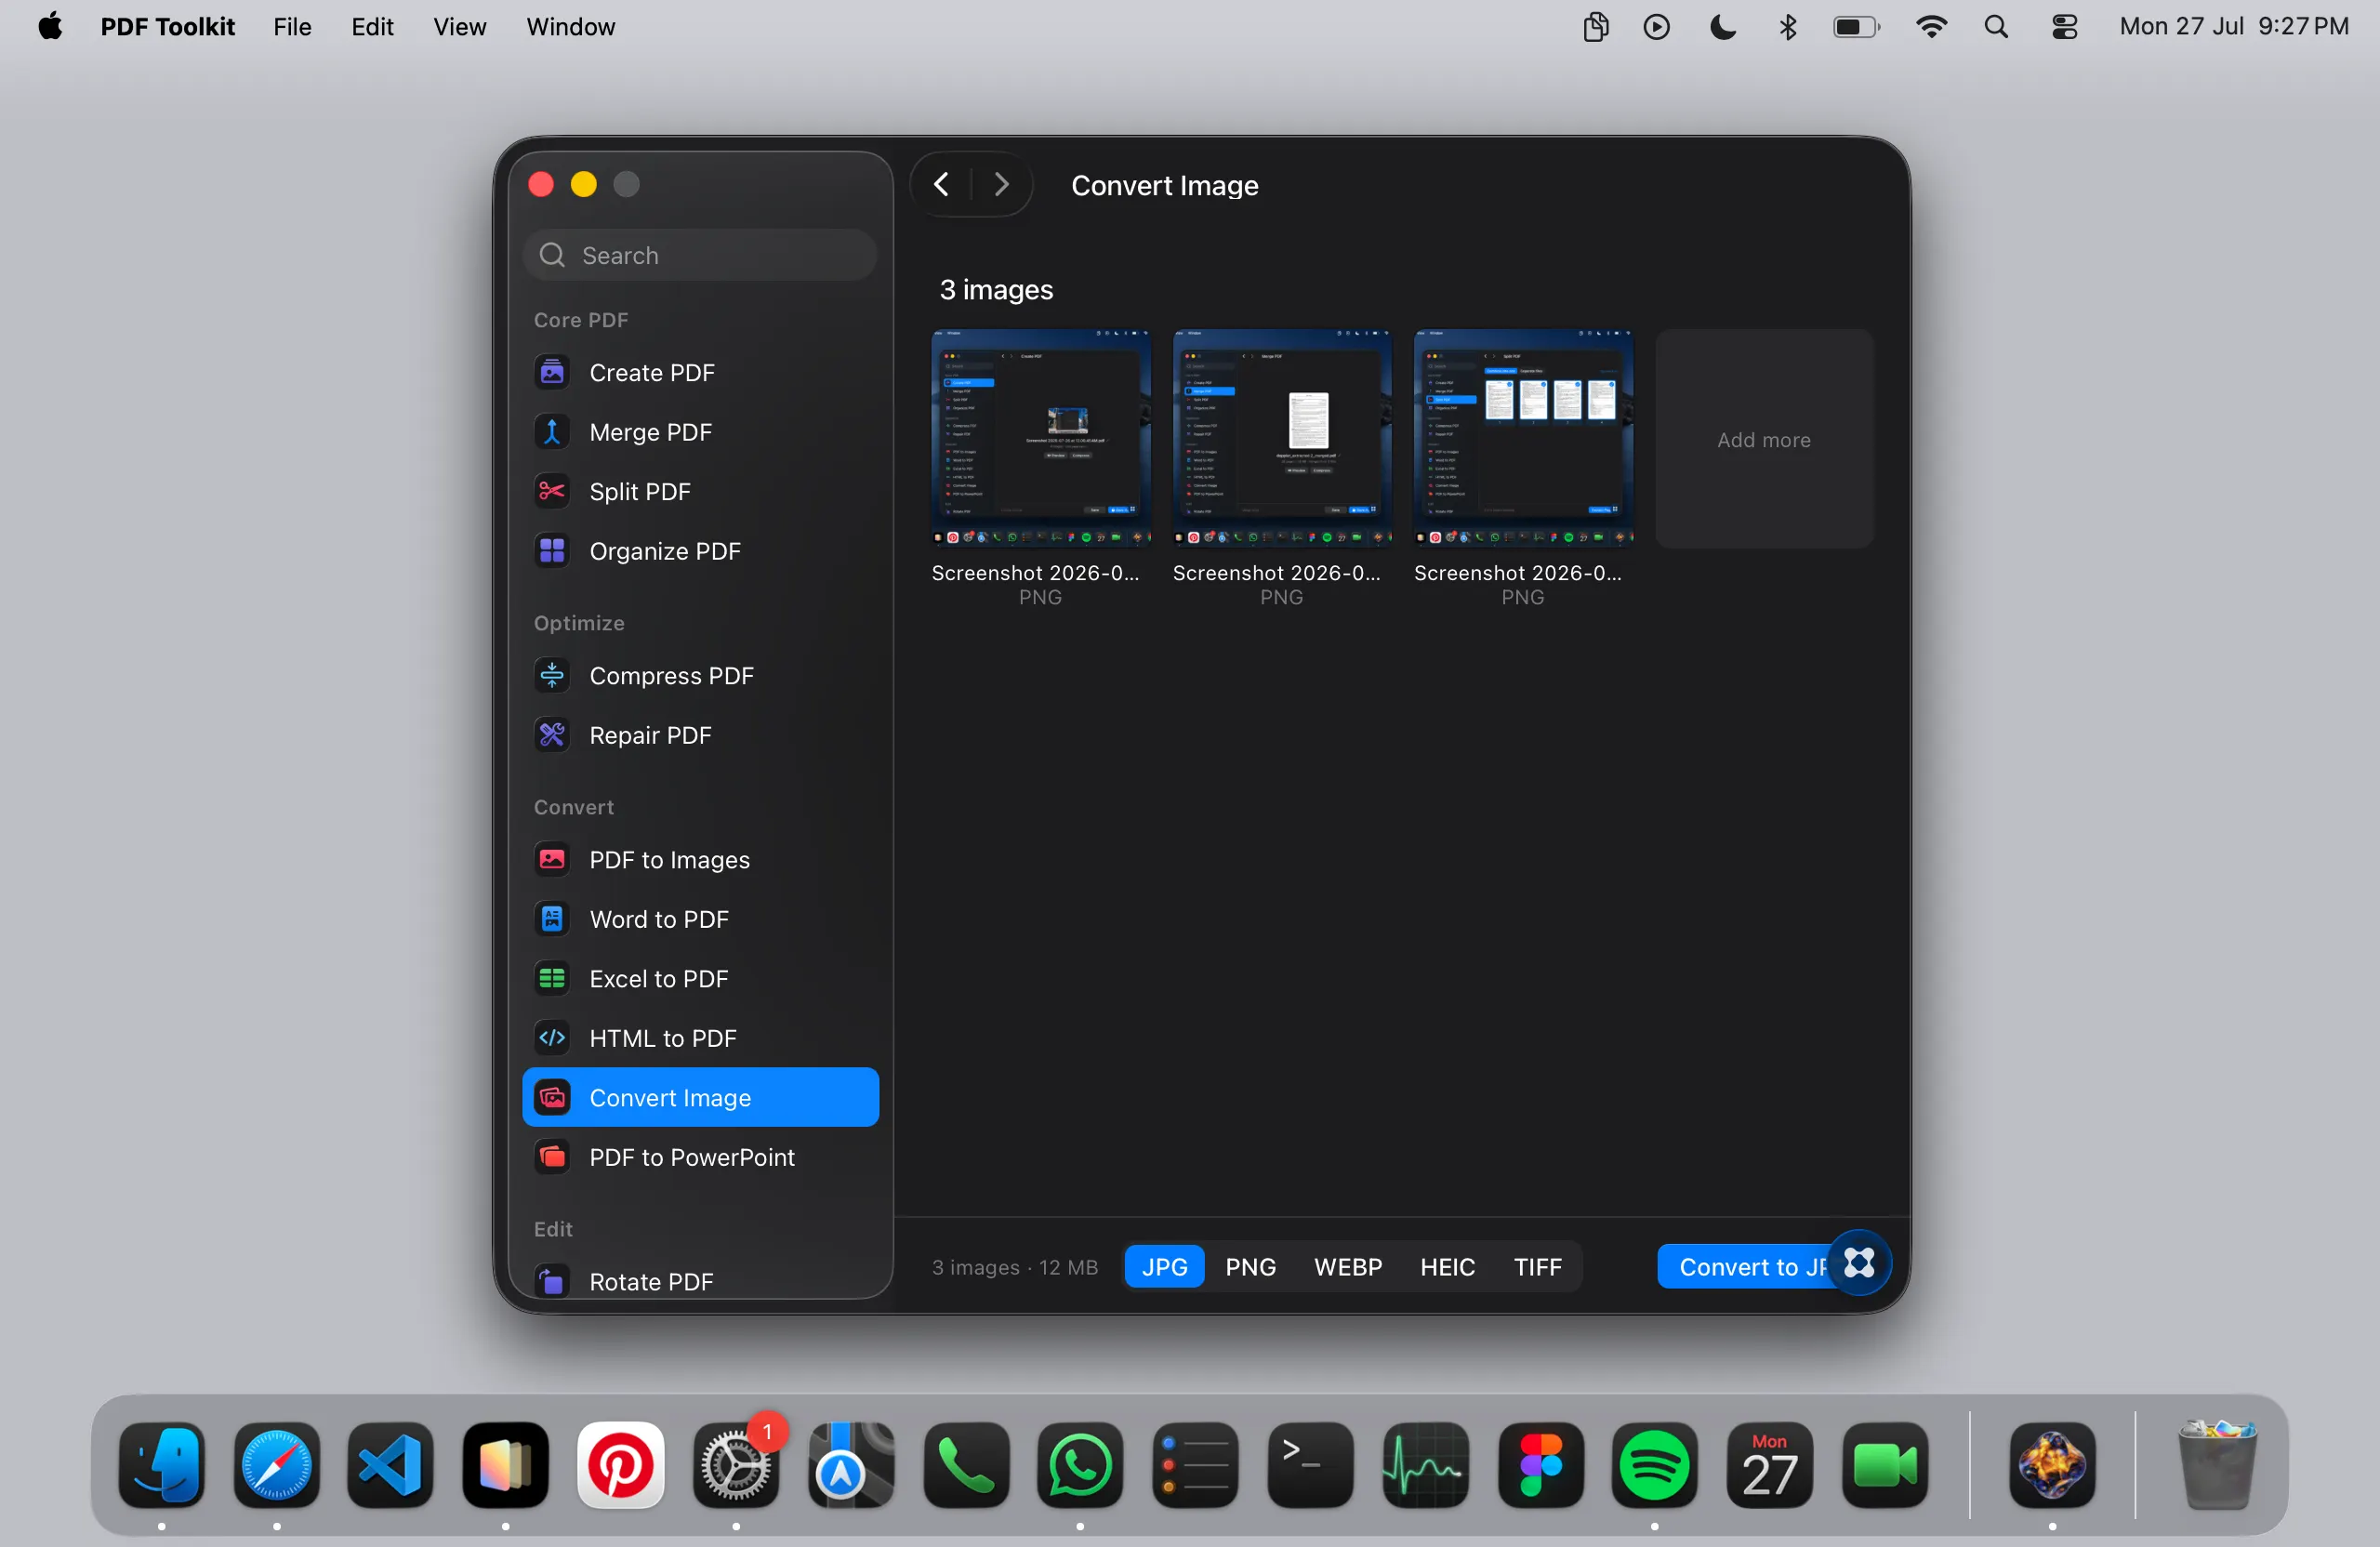
Task: Click the menu bar date and time
Action: (x=2234, y=26)
